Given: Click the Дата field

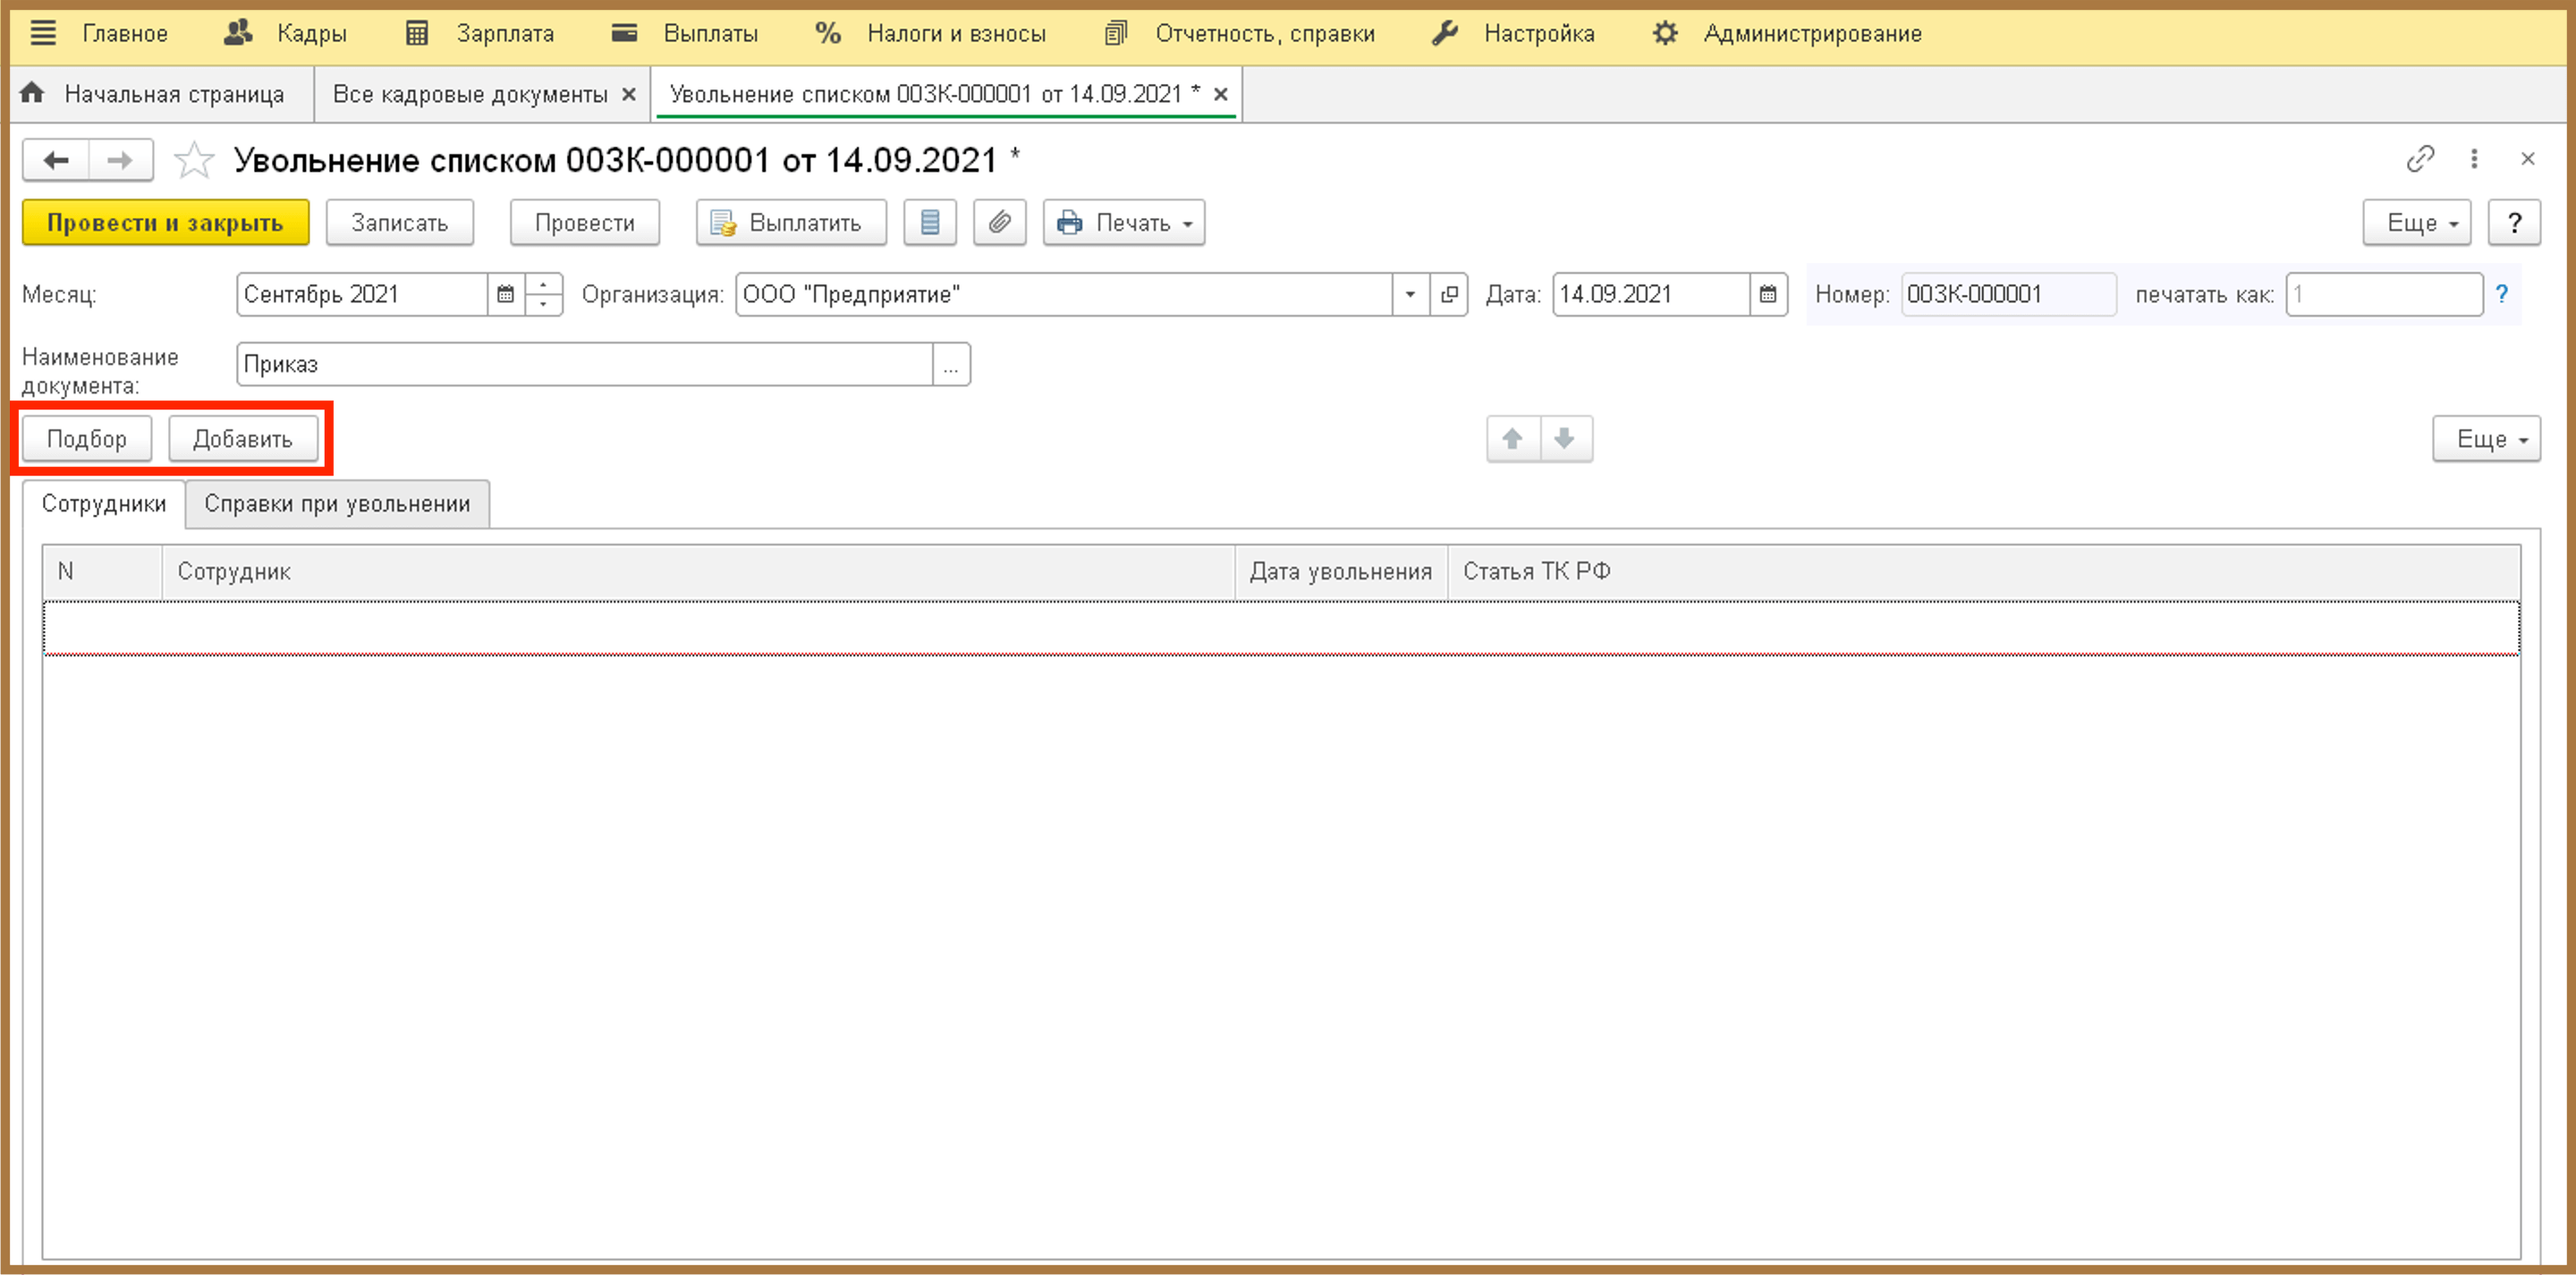Looking at the screenshot, I should pyautogui.click(x=1651, y=295).
